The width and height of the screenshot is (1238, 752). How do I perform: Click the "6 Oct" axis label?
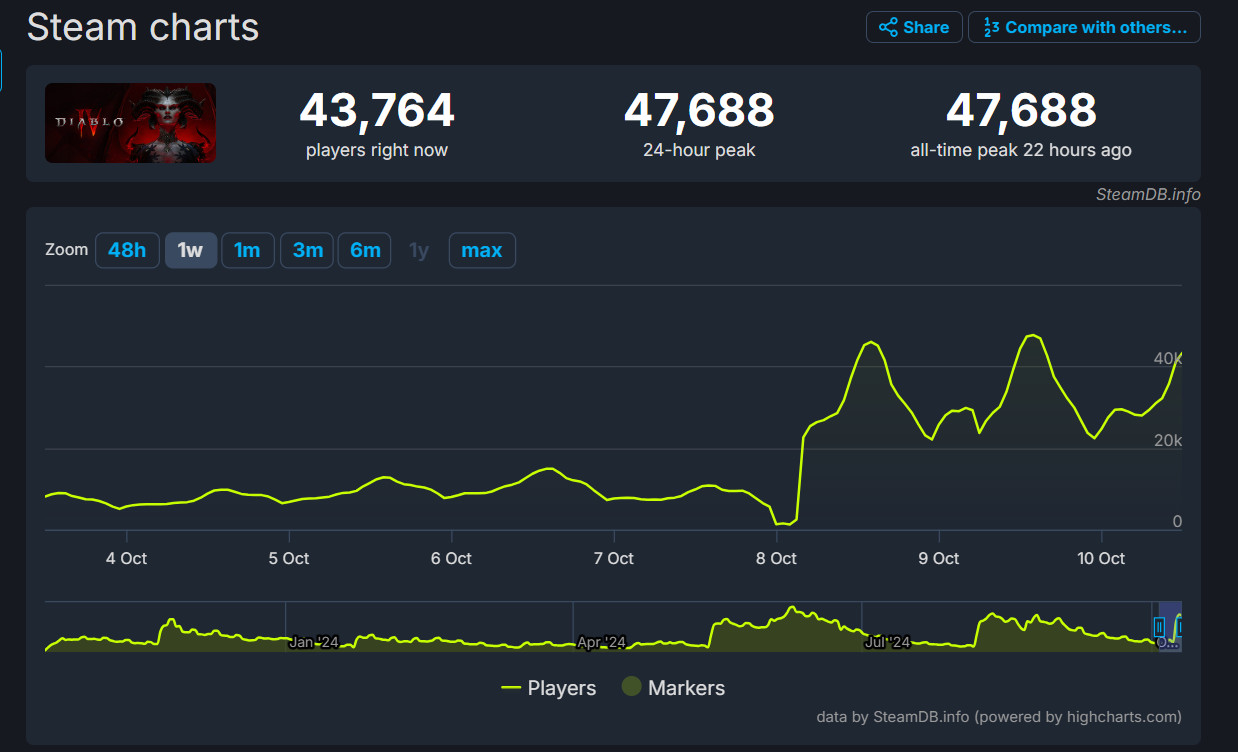tap(451, 558)
